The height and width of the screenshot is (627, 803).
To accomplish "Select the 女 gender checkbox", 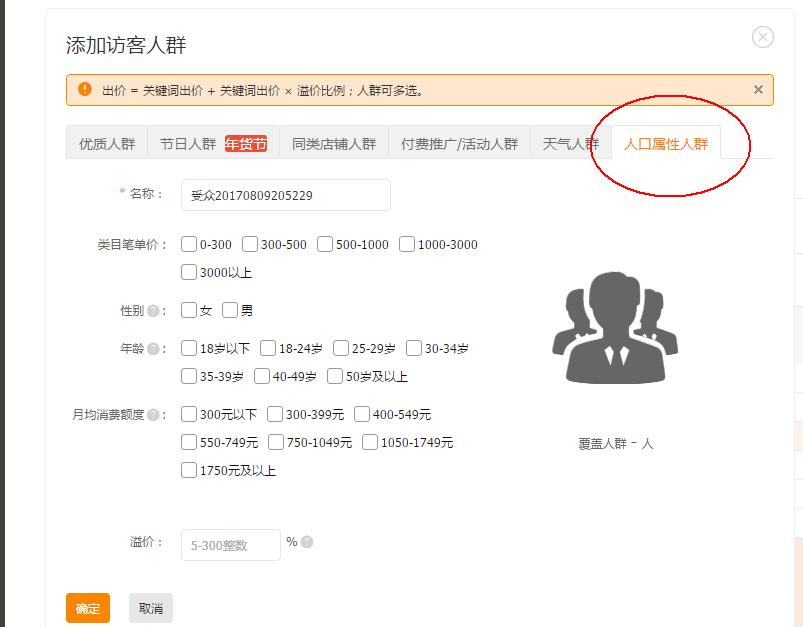I will point(191,309).
